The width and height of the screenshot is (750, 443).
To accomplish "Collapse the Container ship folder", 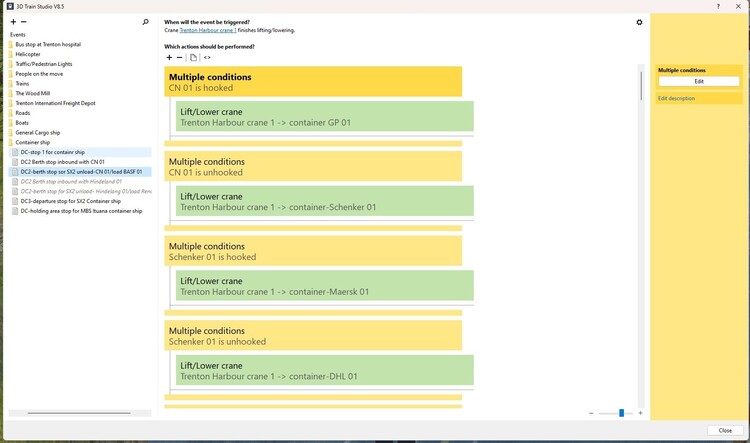I will pyautogui.click(x=32, y=143).
